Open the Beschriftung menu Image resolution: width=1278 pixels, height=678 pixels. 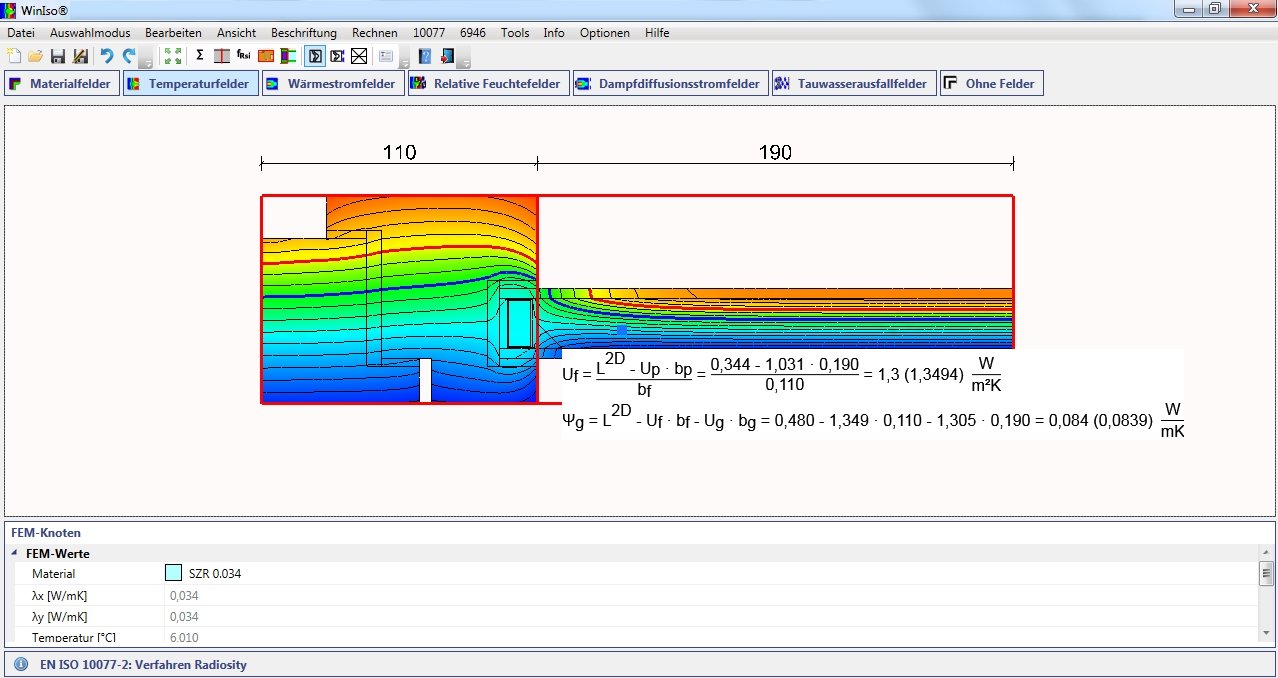[x=303, y=33]
